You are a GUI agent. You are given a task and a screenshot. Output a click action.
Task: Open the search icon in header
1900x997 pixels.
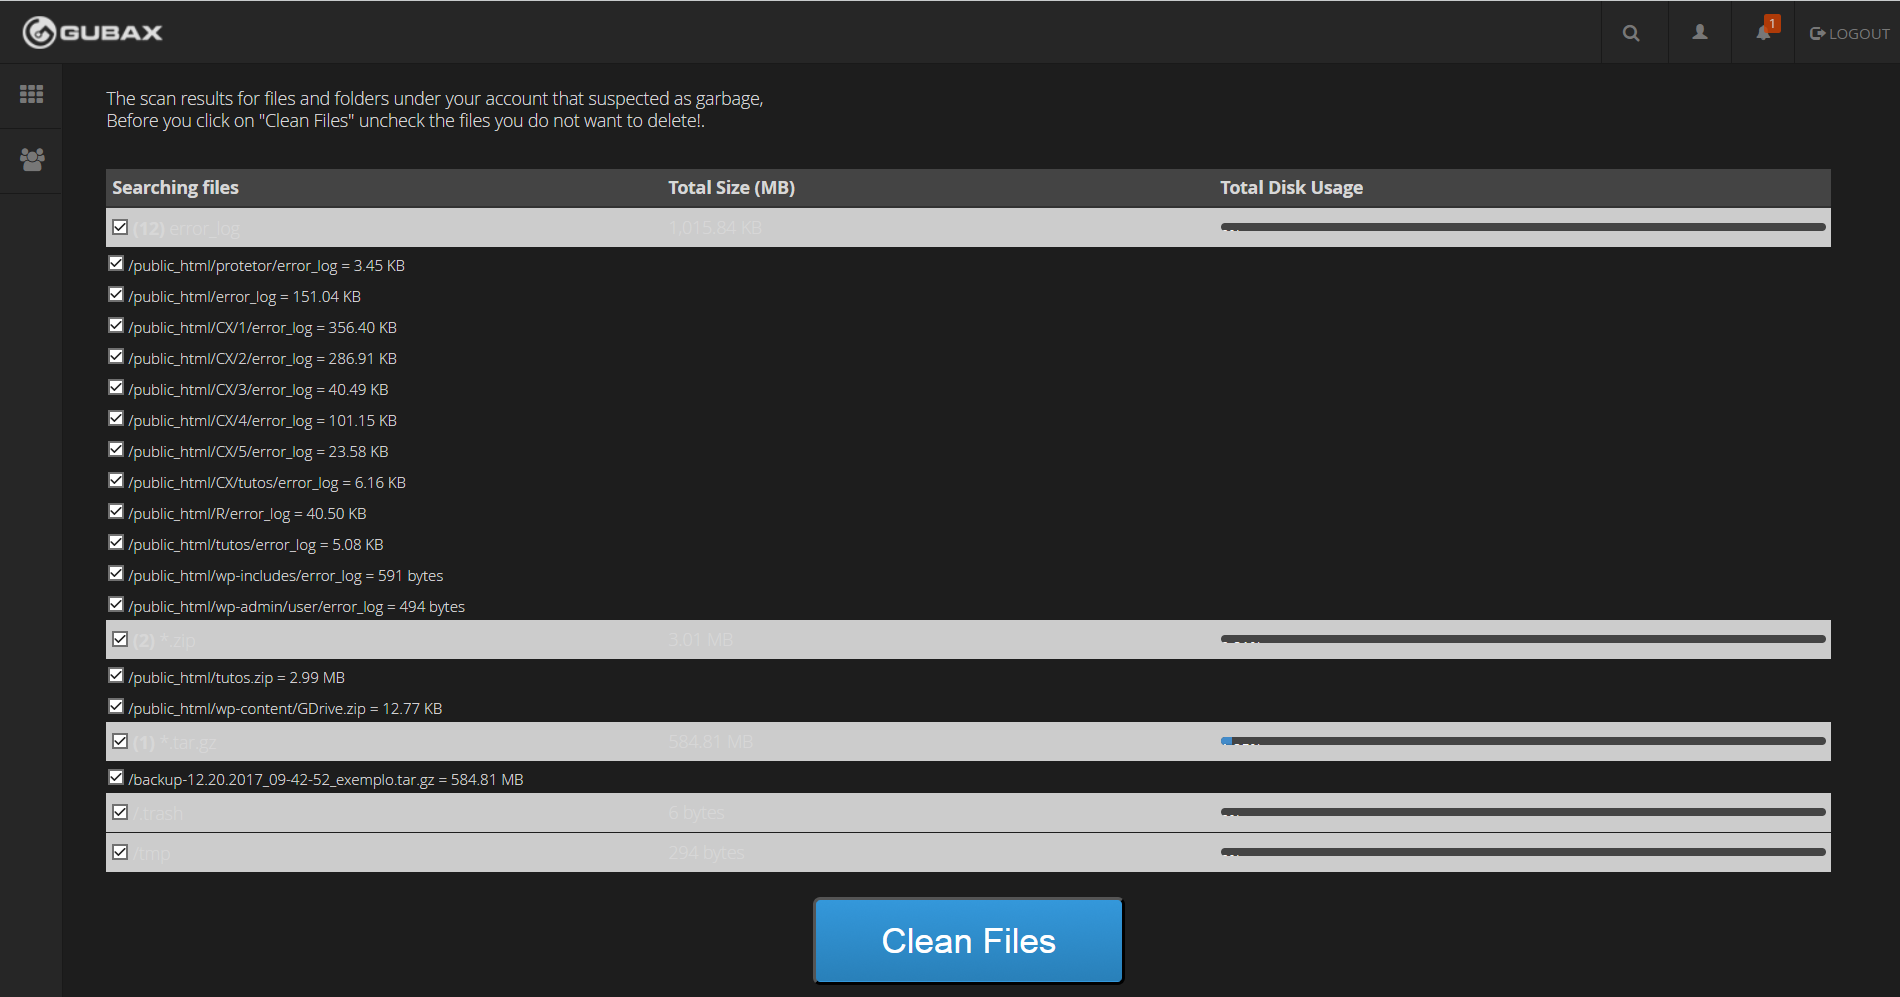1631,33
